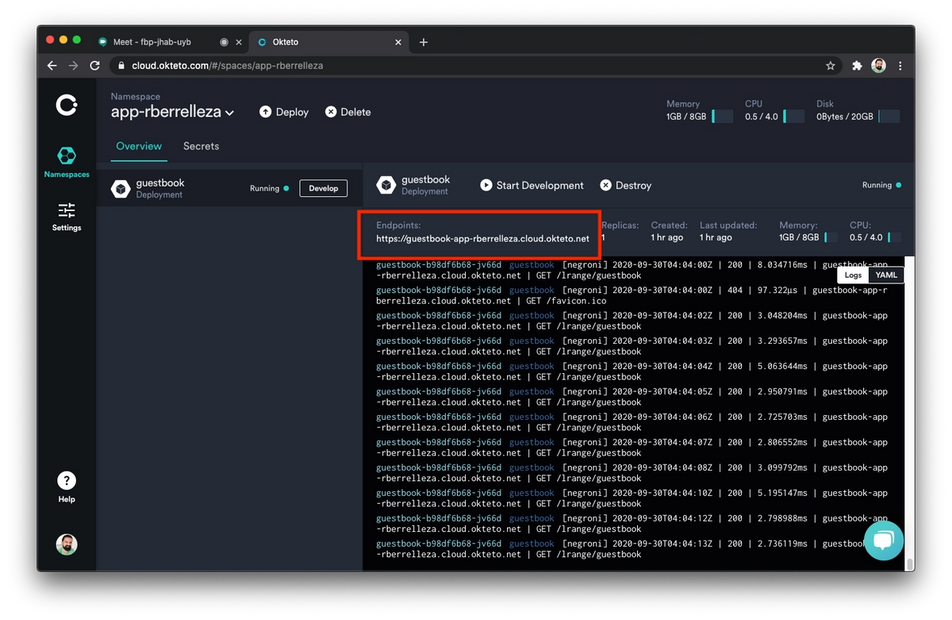Viewport: 952px width, 620px height.
Task: Open the chat bubble in bottom-right corner
Action: [x=884, y=541]
